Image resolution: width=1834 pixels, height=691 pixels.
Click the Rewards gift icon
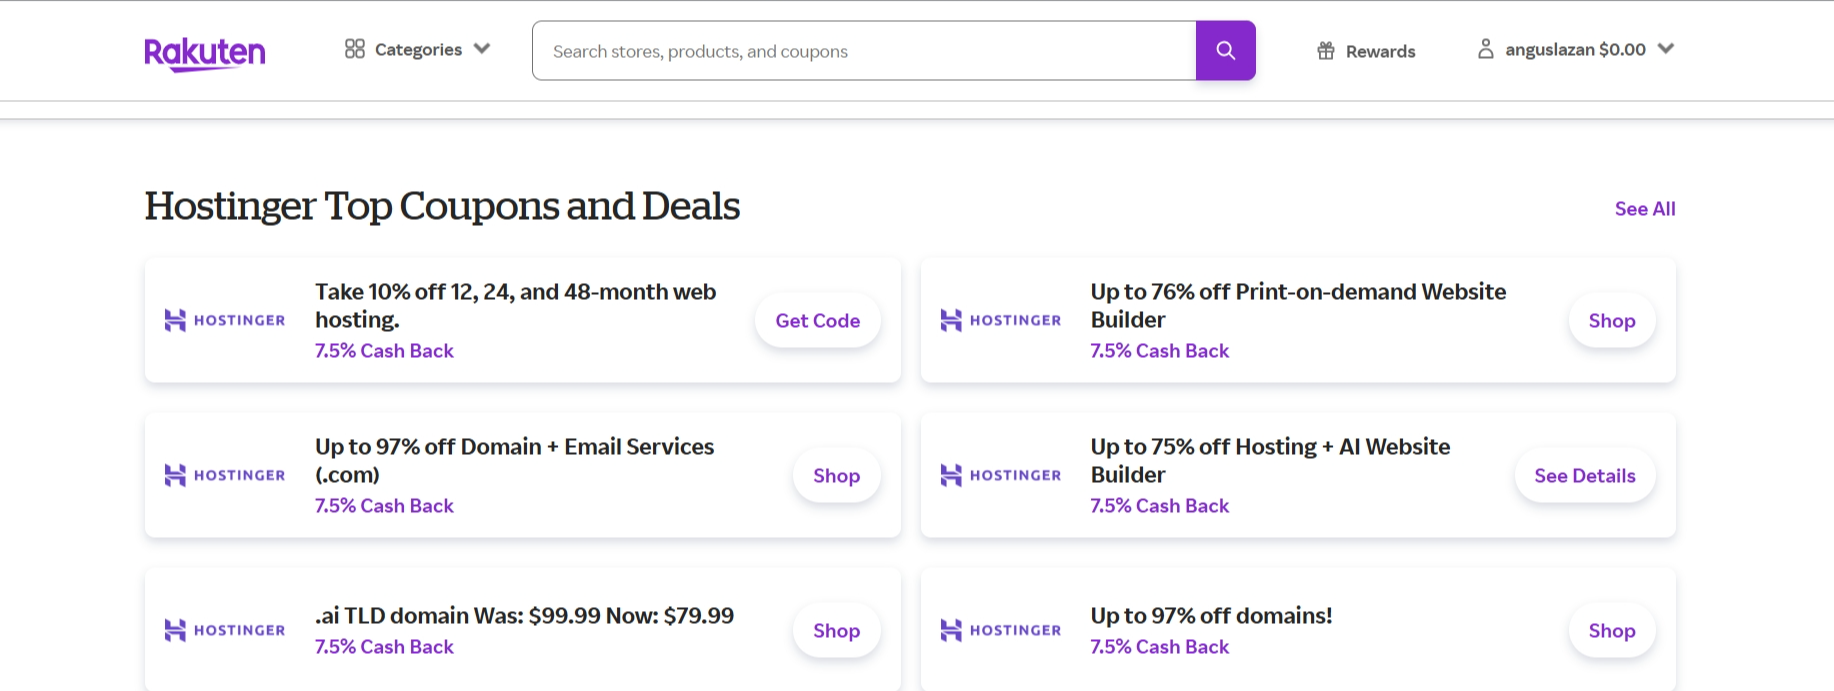coord(1326,51)
